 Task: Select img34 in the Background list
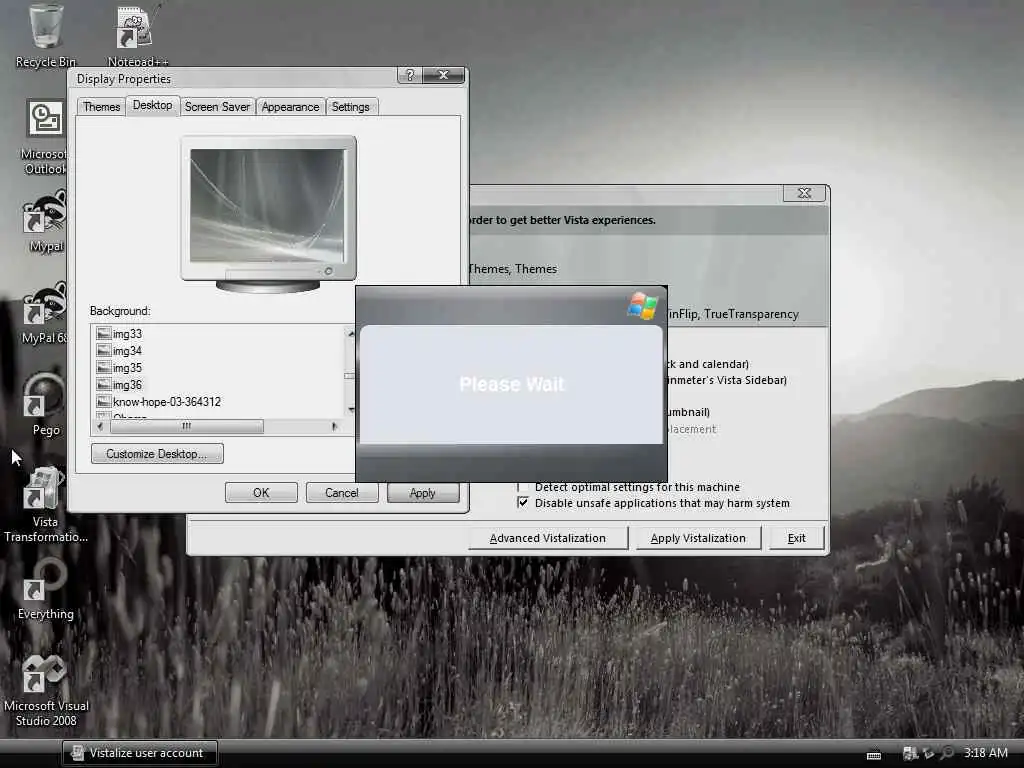click(127, 351)
